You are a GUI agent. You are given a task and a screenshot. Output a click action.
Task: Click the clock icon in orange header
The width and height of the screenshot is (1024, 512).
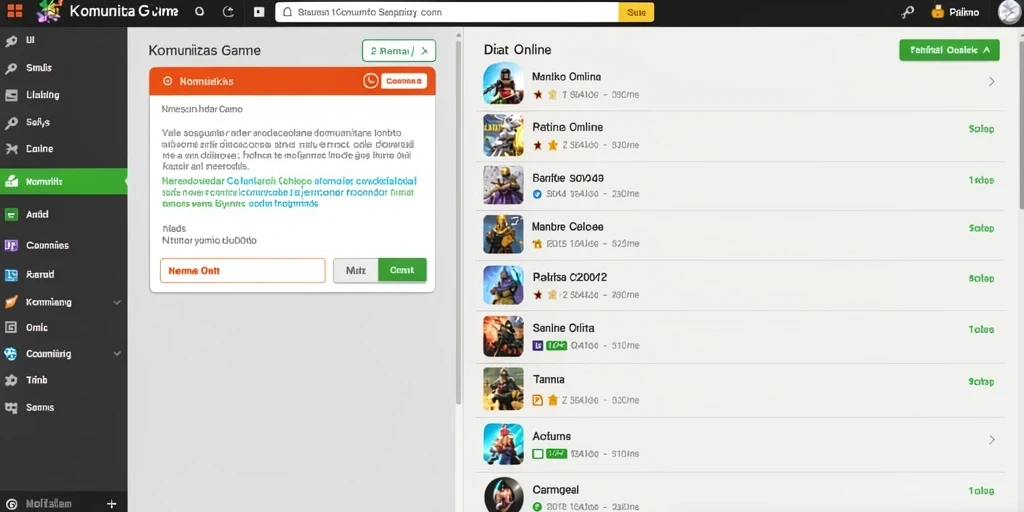tap(370, 81)
